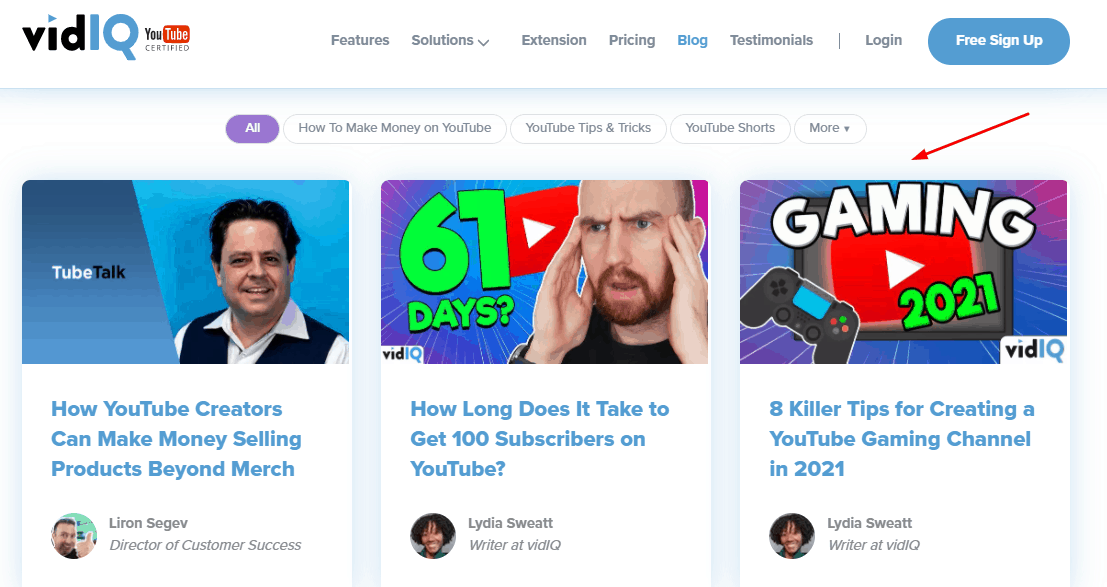Viewport: 1107px width, 587px height.
Task: Expand the More categories dropdown
Action: click(830, 129)
